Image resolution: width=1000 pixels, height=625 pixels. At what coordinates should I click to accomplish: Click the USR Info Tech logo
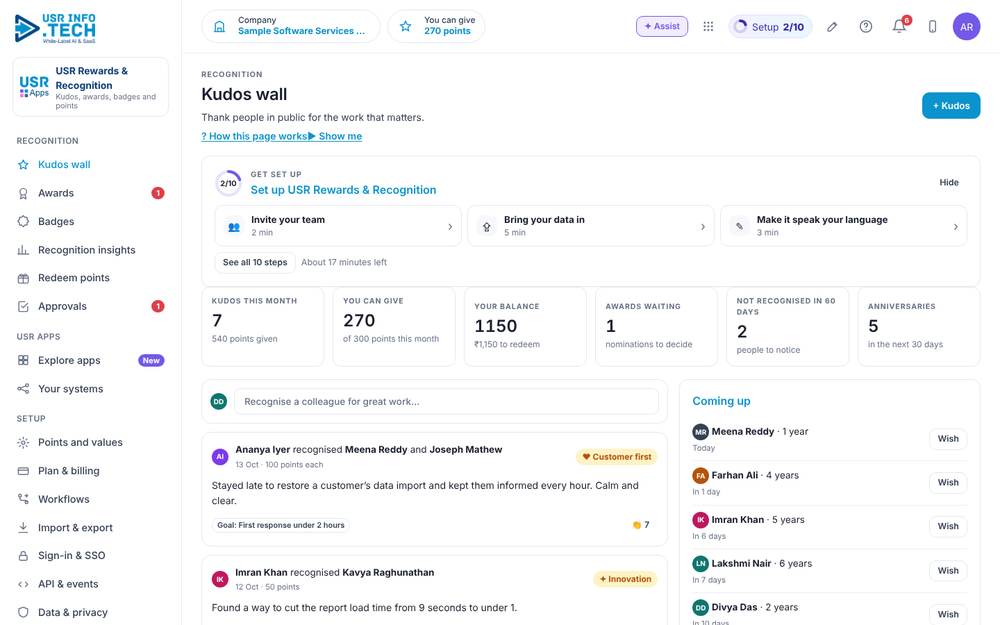[55, 28]
